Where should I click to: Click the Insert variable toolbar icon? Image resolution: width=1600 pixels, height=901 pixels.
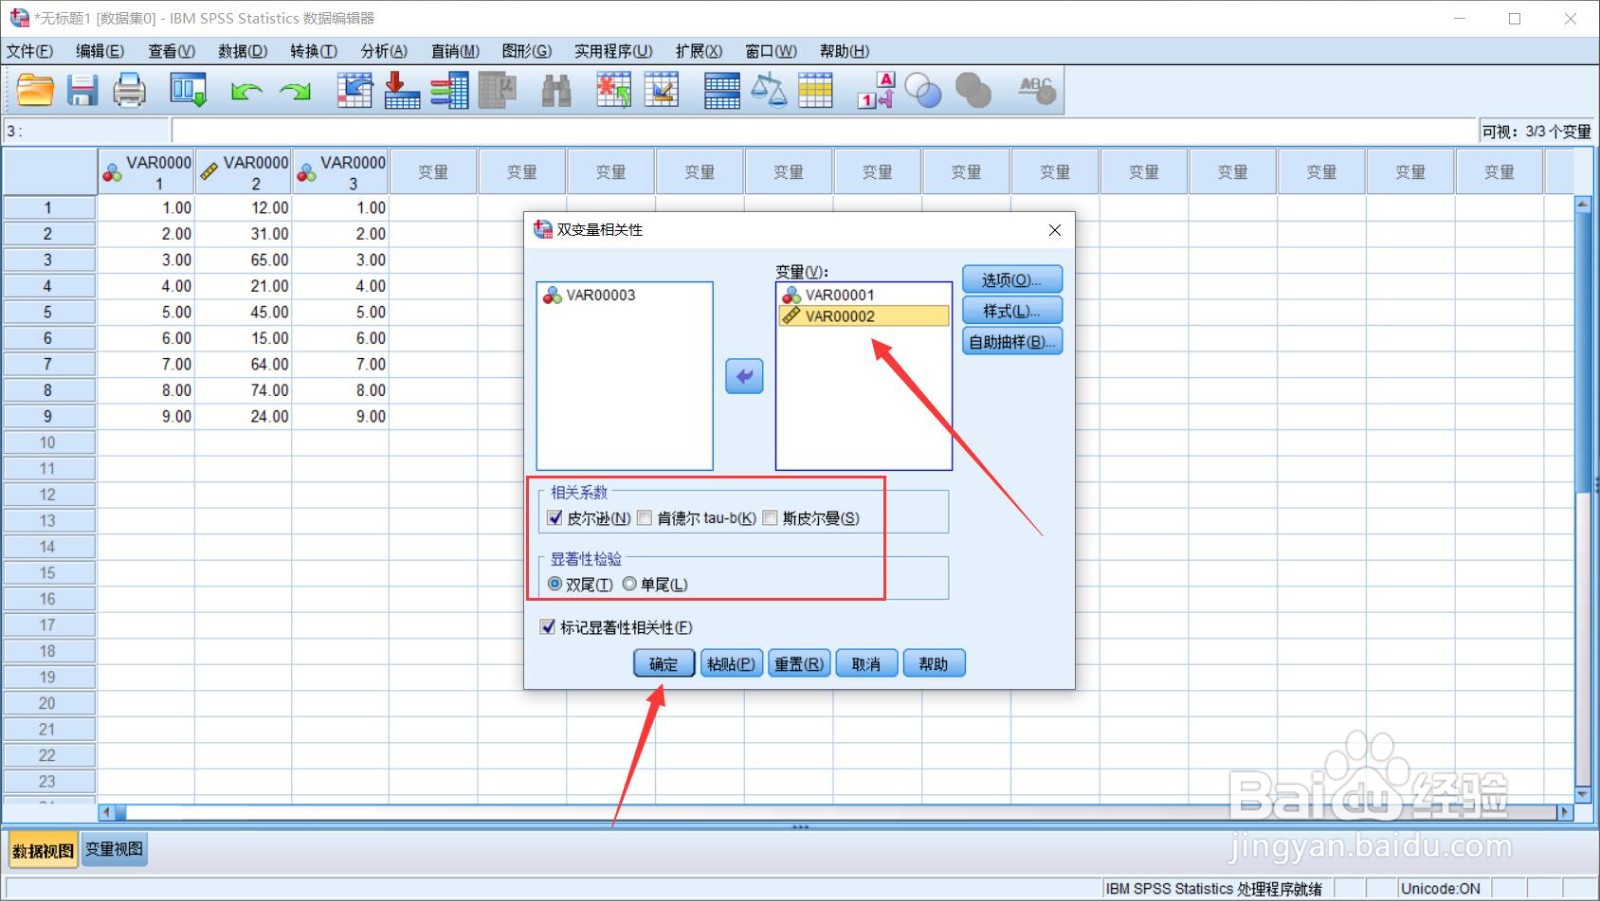[x=661, y=90]
